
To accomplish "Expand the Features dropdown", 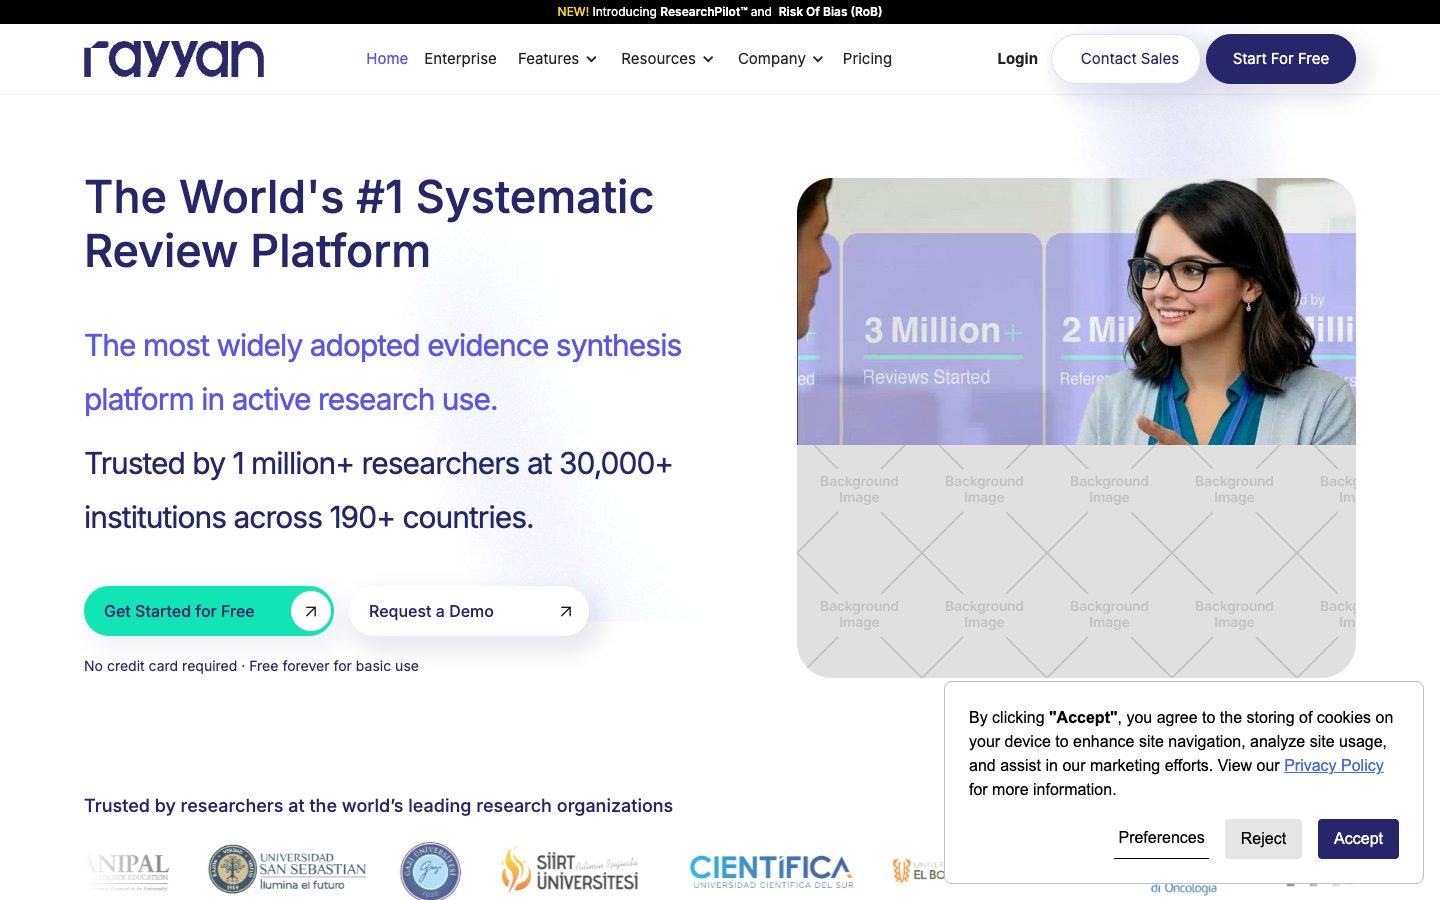I will click(557, 59).
